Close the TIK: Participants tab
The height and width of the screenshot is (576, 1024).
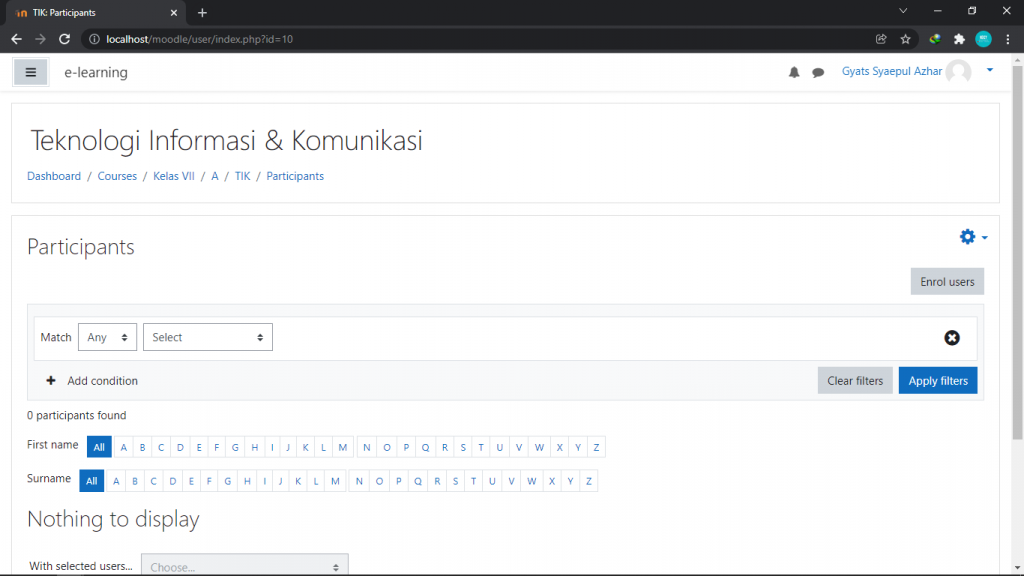tap(174, 12)
